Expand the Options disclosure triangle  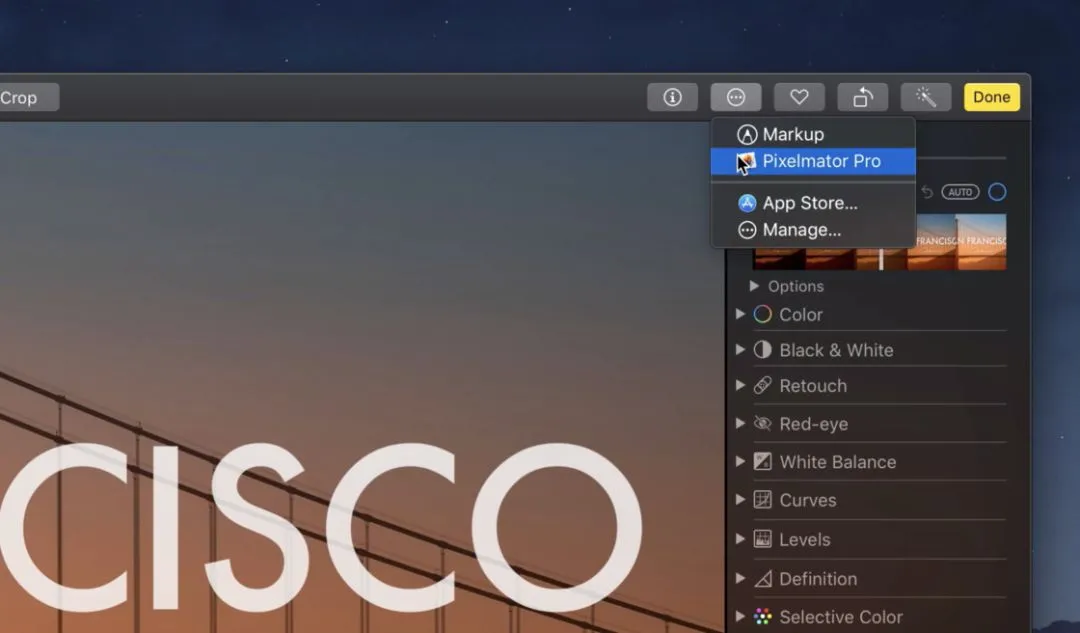(x=754, y=285)
